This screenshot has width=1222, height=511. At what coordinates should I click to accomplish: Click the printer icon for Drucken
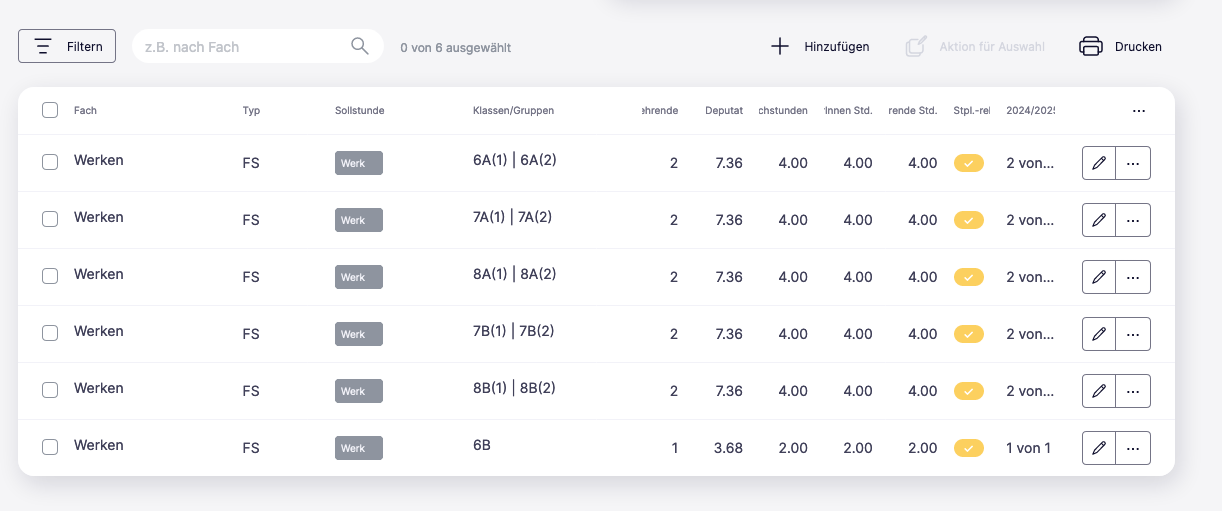pyautogui.click(x=1090, y=46)
